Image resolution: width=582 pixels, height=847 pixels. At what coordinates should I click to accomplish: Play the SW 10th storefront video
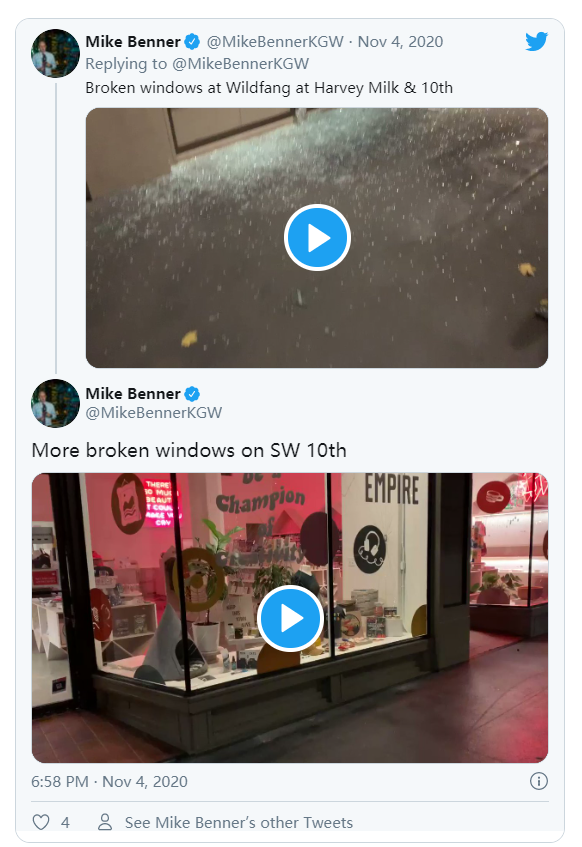pos(290,619)
